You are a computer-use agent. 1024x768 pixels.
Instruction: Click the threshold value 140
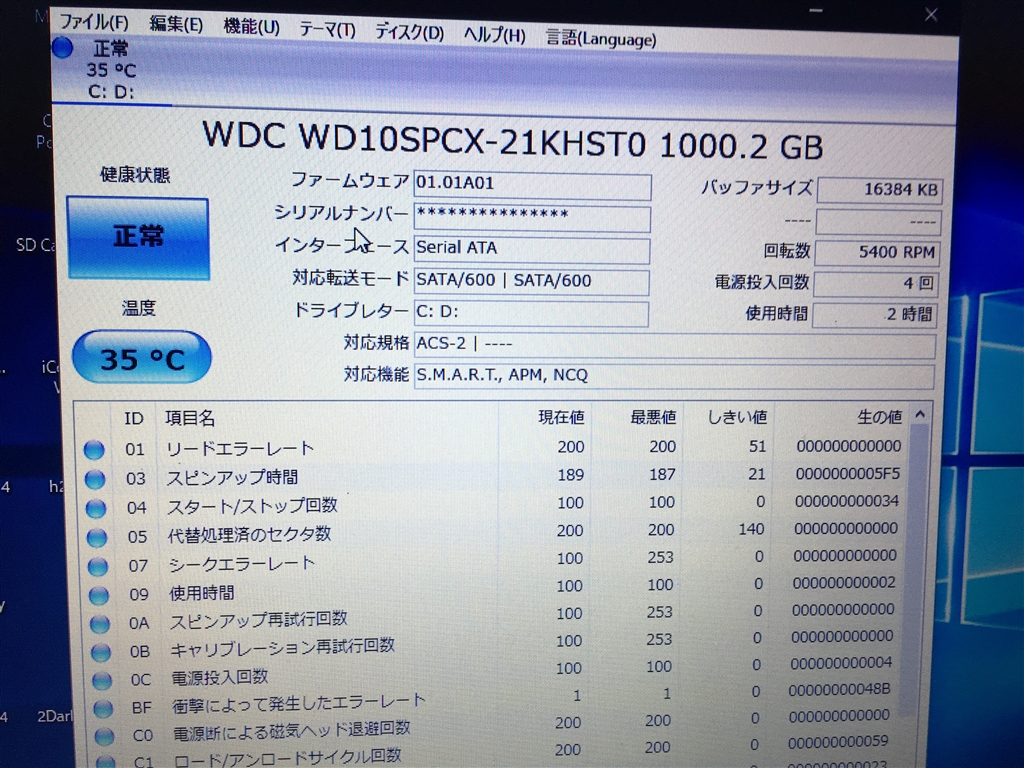(751, 529)
